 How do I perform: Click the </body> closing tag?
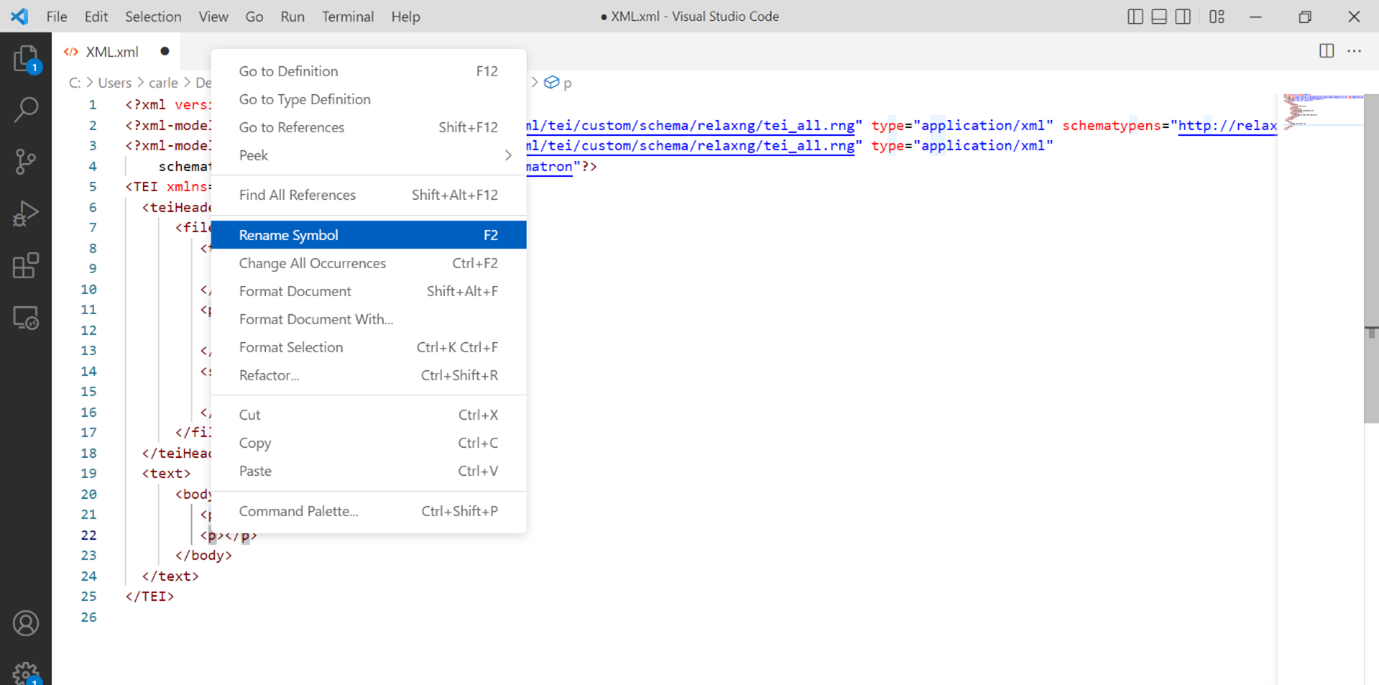(204, 555)
